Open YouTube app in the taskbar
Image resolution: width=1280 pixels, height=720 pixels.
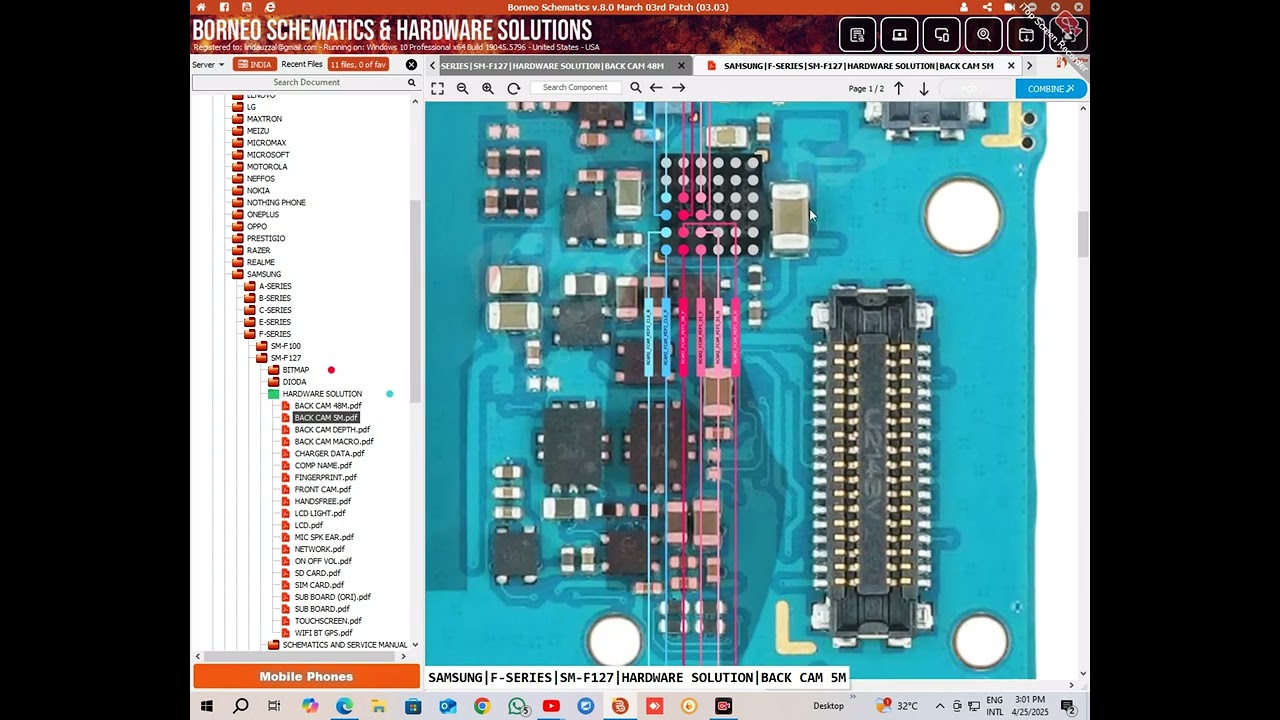coord(551,706)
